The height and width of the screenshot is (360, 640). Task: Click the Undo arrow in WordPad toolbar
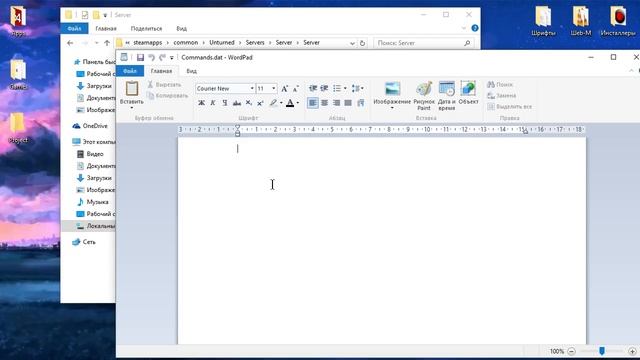pyautogui.click(x=151, y=58)
